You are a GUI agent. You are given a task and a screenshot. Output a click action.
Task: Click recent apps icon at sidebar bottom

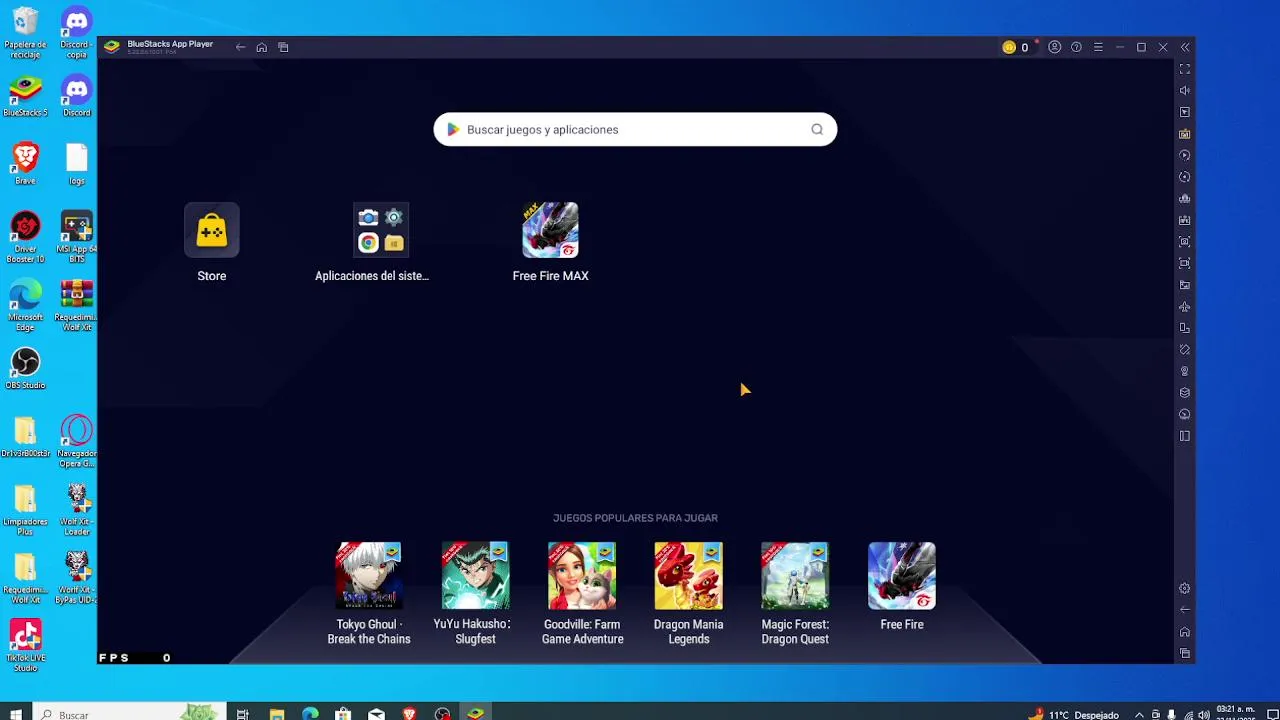point(1185,653)
